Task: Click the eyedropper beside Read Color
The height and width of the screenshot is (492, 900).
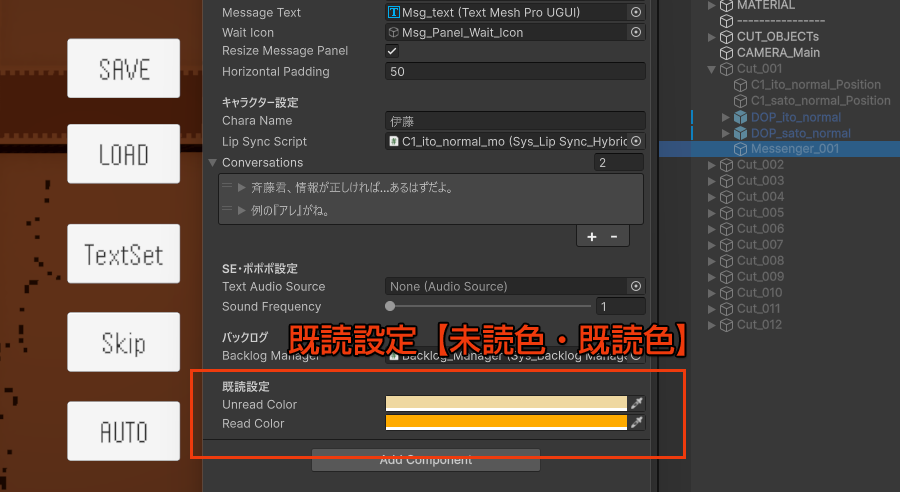Action: pyautogui.click(x=637, y=423)
